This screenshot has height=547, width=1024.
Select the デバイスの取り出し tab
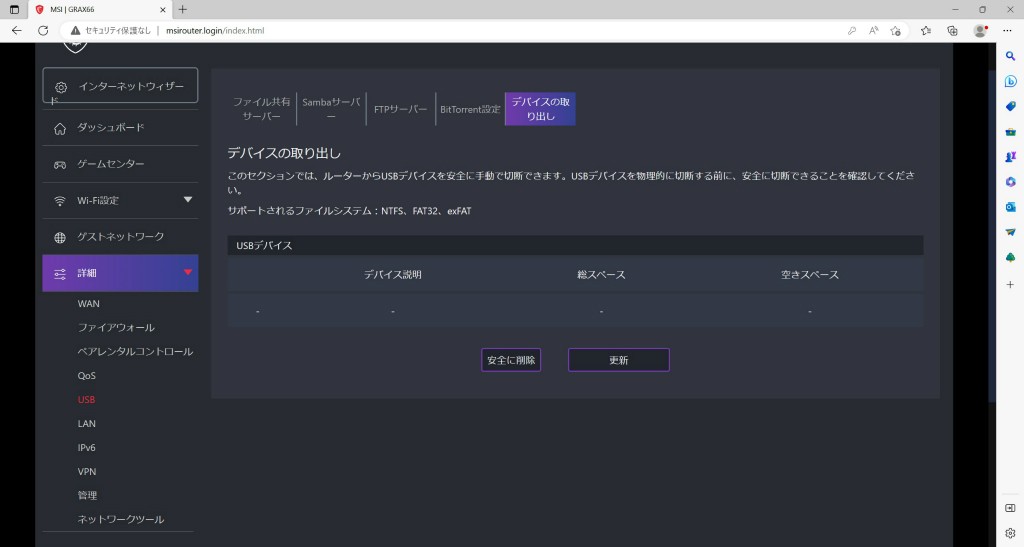tap(540, 109)
